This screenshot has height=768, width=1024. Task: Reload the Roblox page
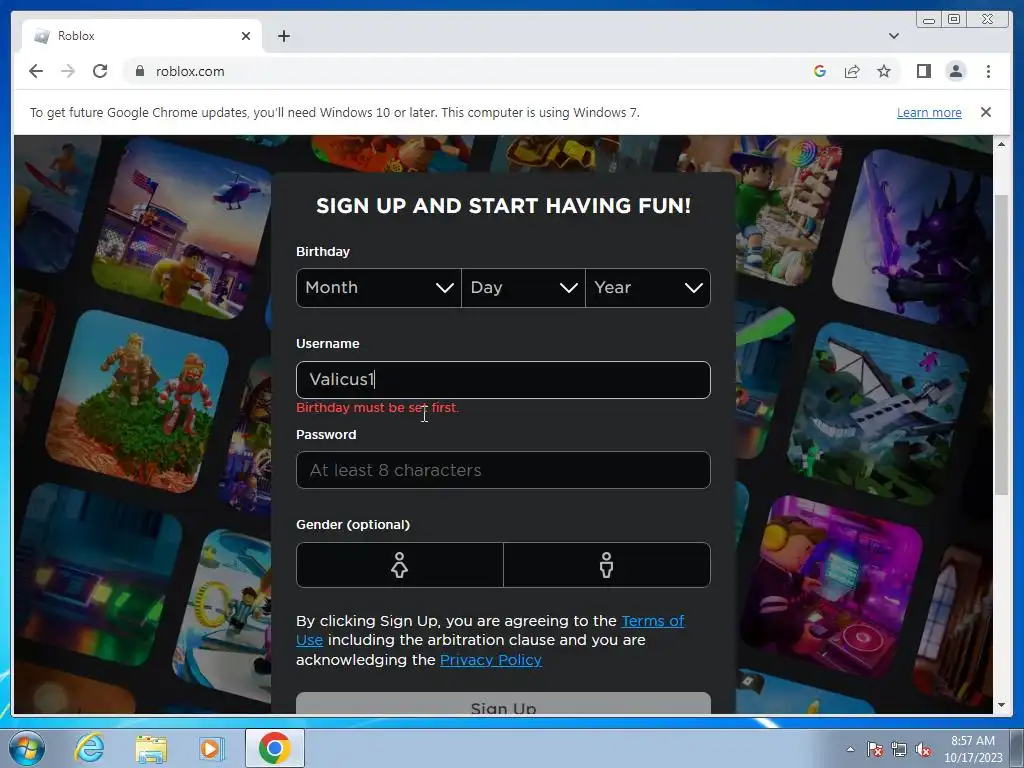point(100,71)
